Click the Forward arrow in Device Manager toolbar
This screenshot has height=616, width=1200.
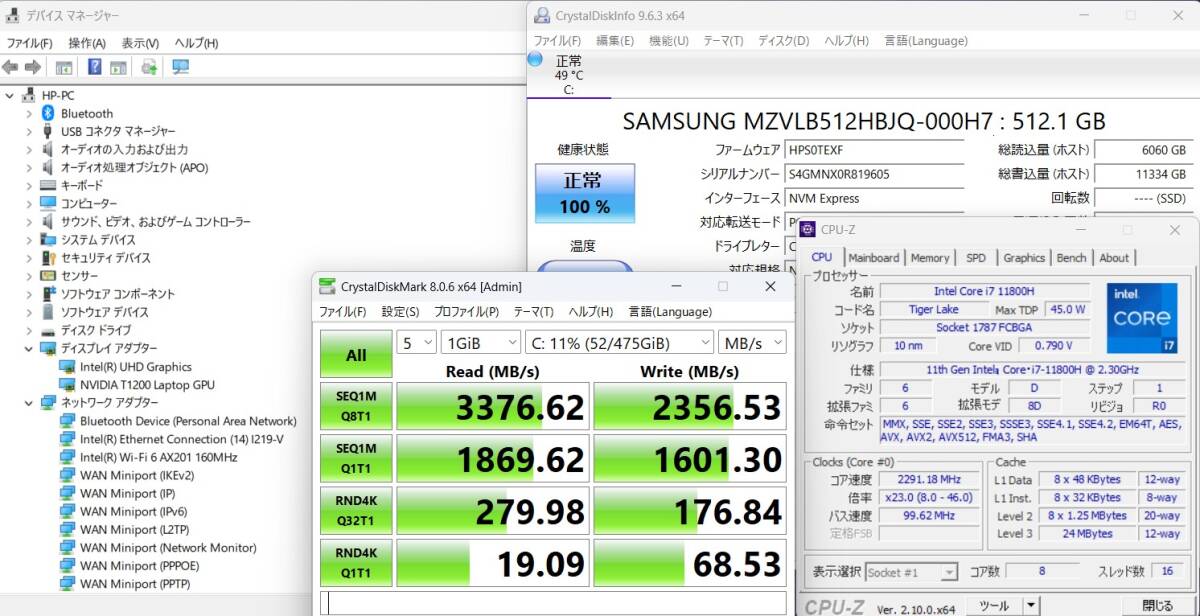coord(32,67)
